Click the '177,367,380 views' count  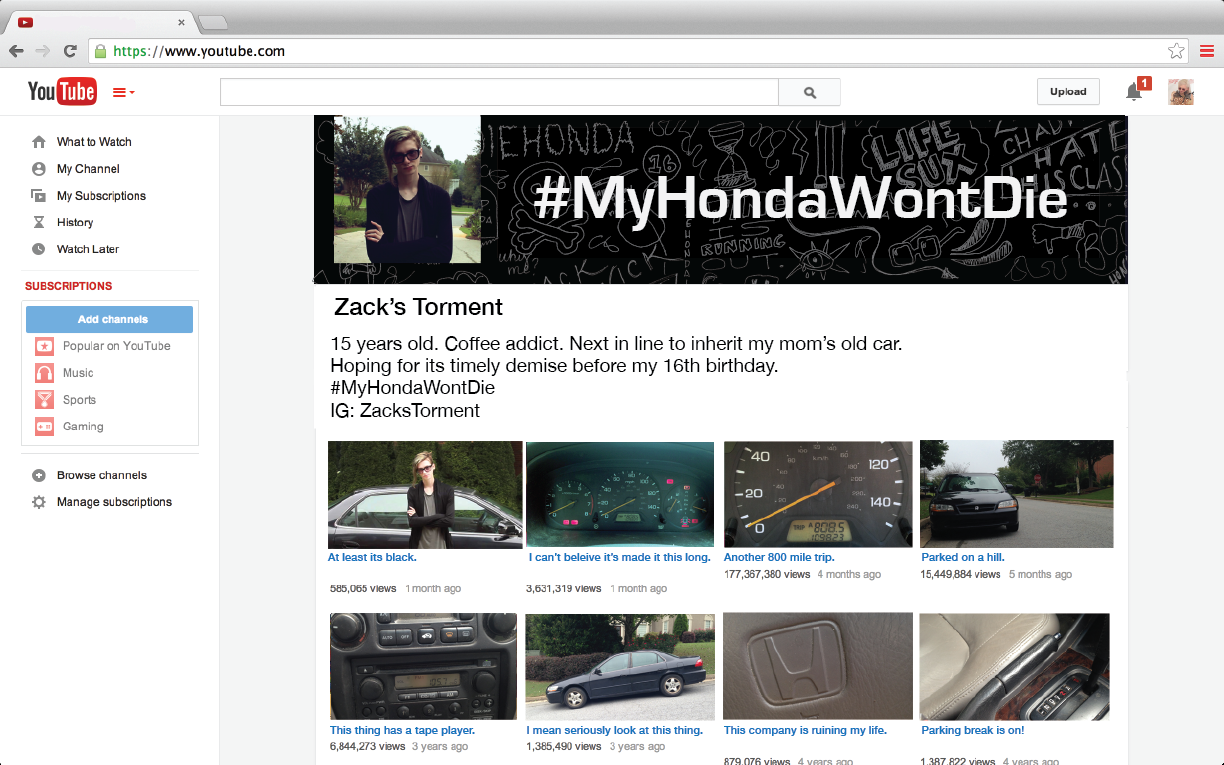point(767,575)
